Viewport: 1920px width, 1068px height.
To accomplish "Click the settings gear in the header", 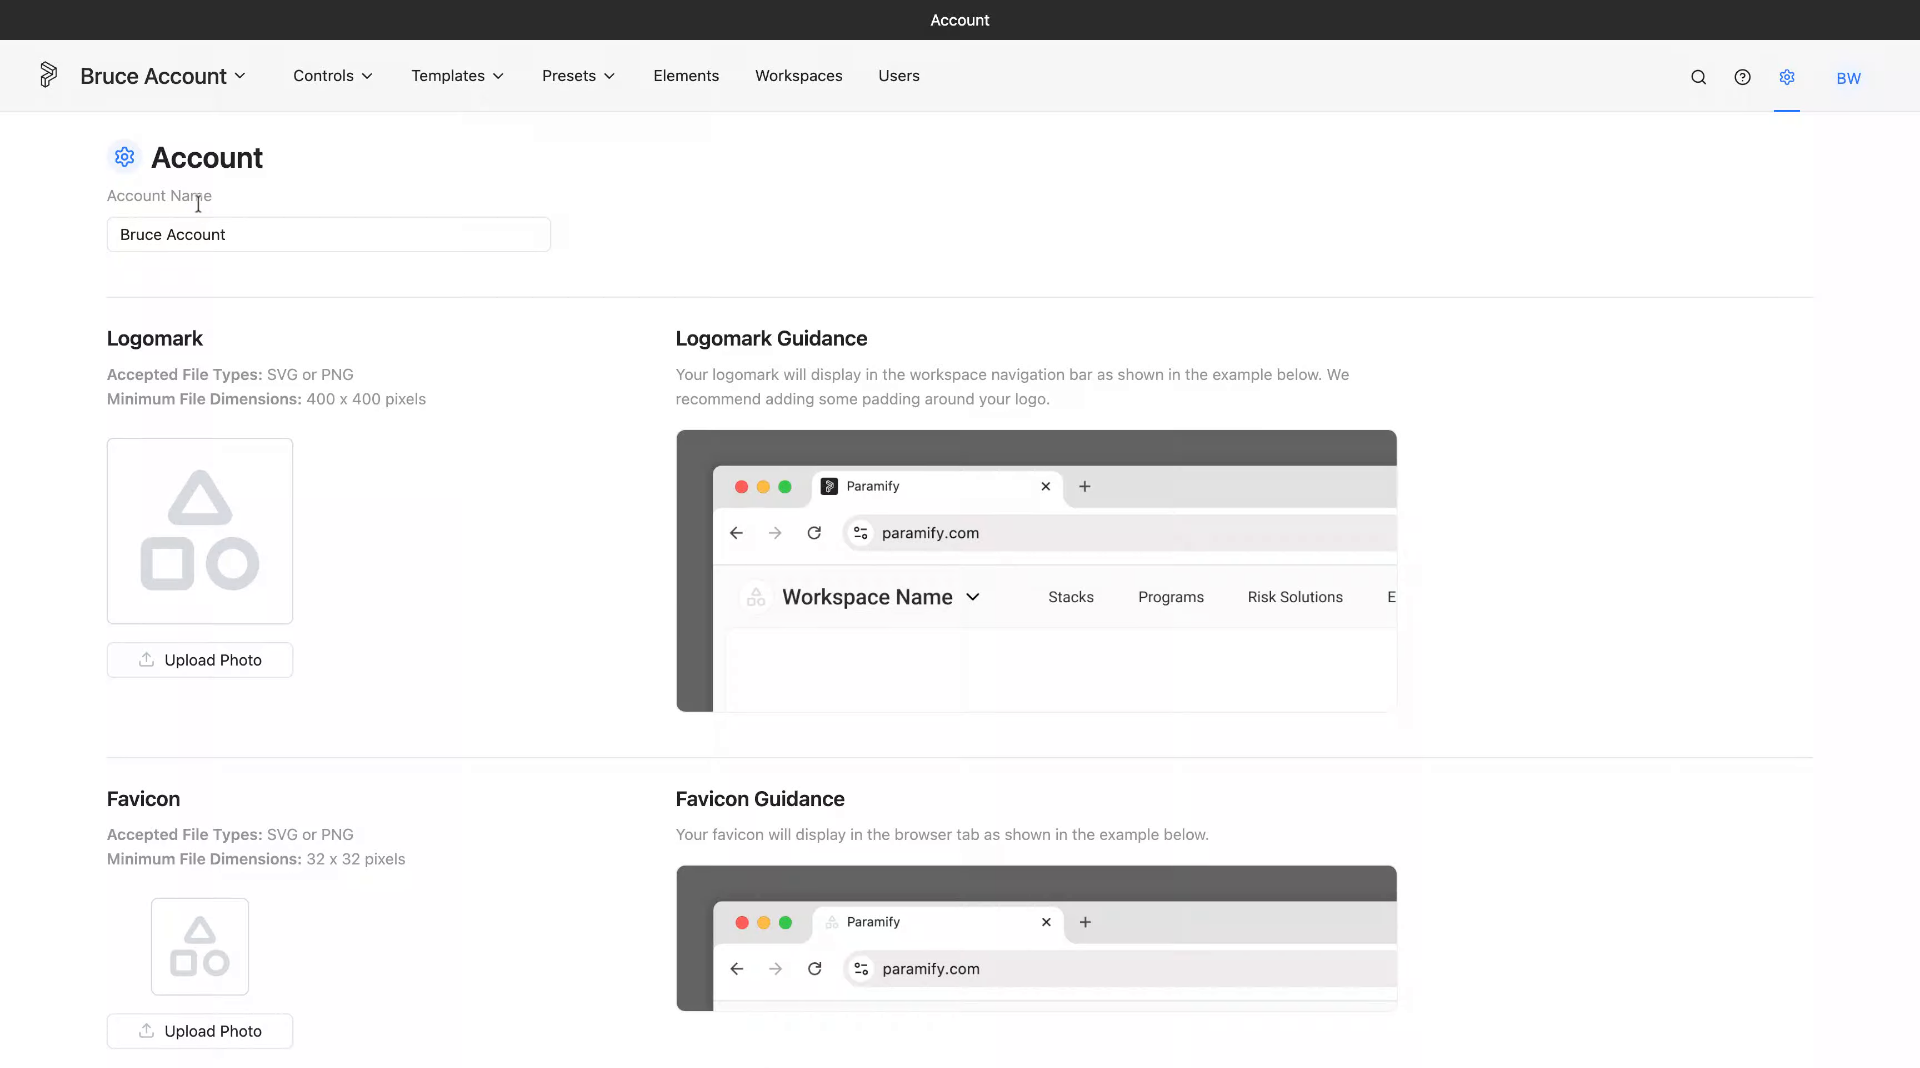I will click(x=1787, y=77).
